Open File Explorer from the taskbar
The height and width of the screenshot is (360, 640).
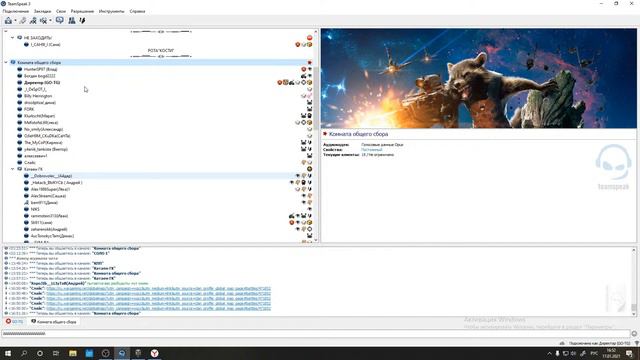point(73,353)
